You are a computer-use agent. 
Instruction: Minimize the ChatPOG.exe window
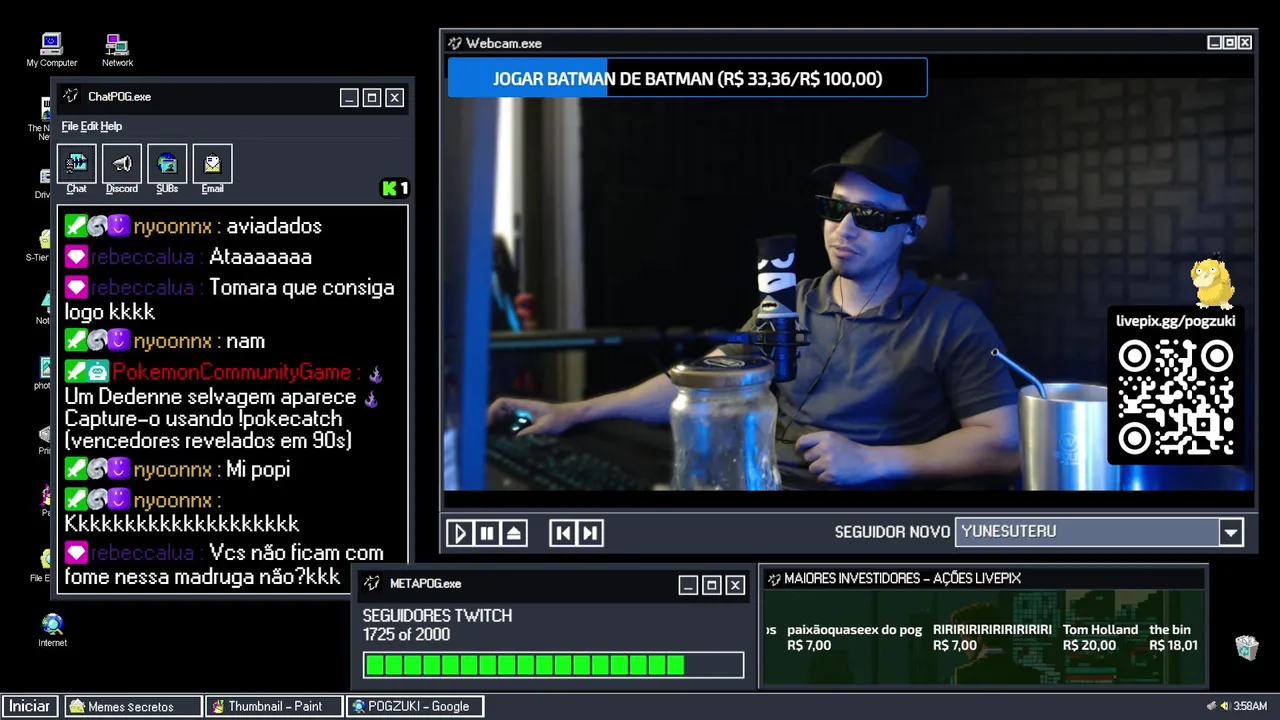[349, 97]
